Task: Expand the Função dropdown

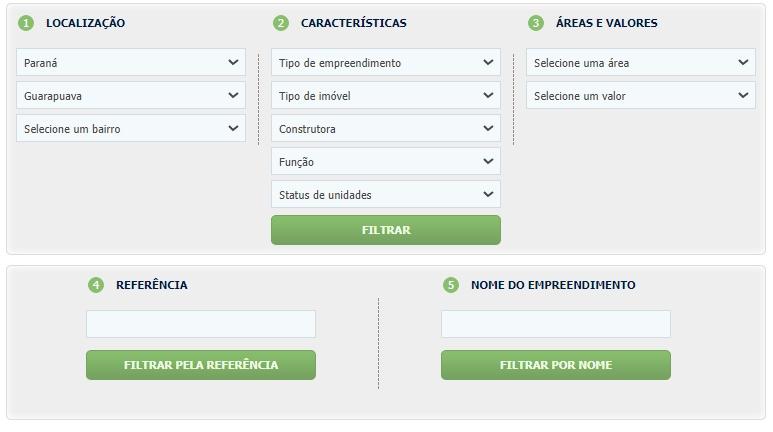Action: pyautogui.click(x=386, y=161)
